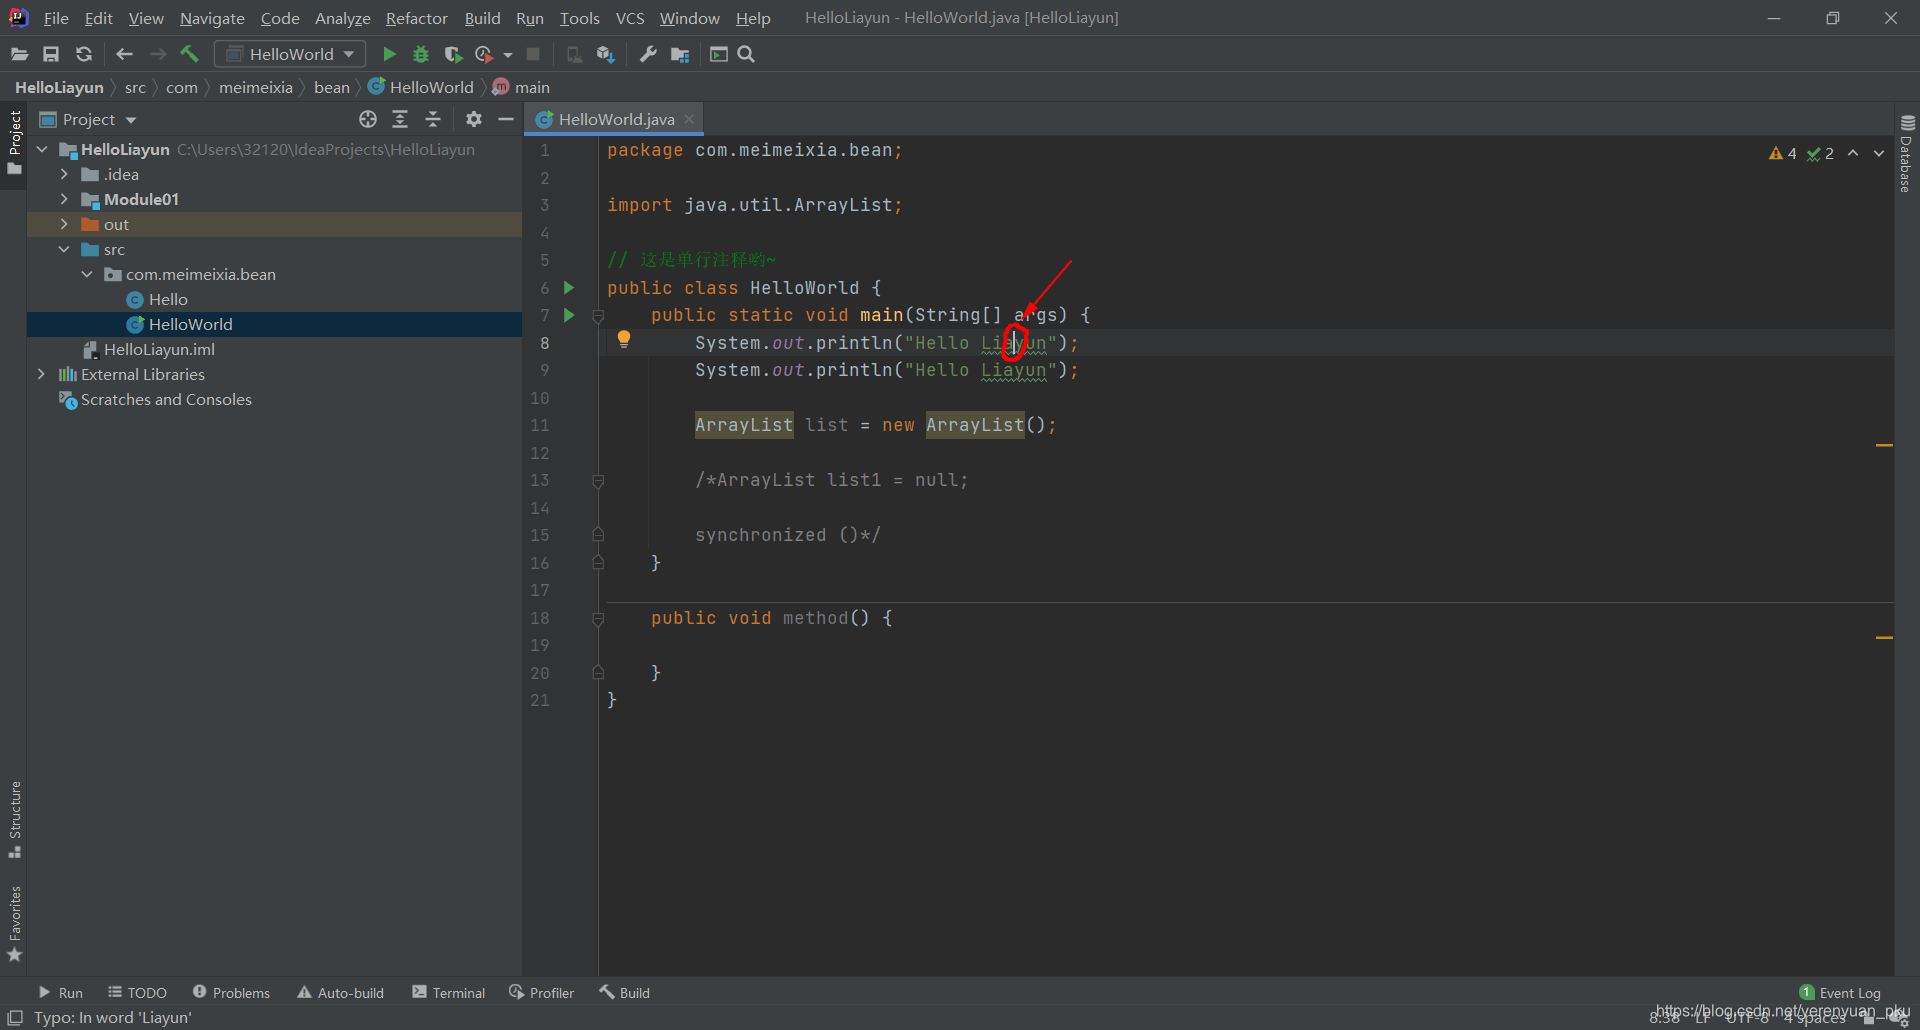Click the Run Anything icon in toolbar

pos(719,54)
